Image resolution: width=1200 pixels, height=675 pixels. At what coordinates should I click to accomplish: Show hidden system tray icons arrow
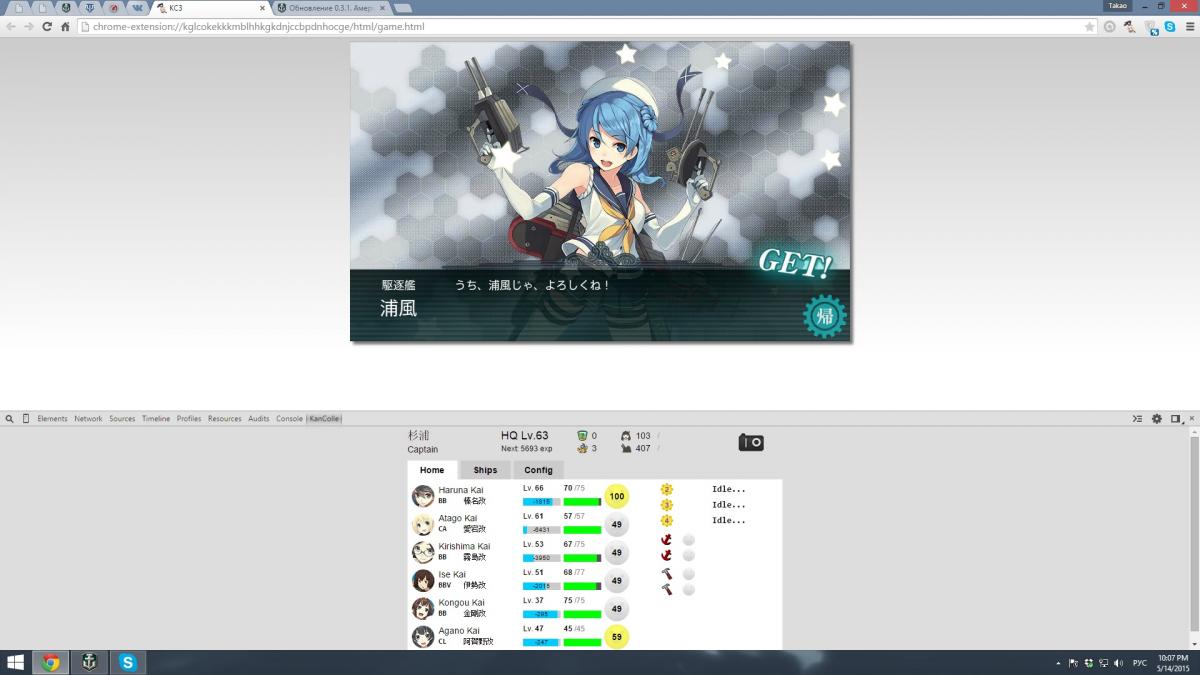pos(1058,663)
